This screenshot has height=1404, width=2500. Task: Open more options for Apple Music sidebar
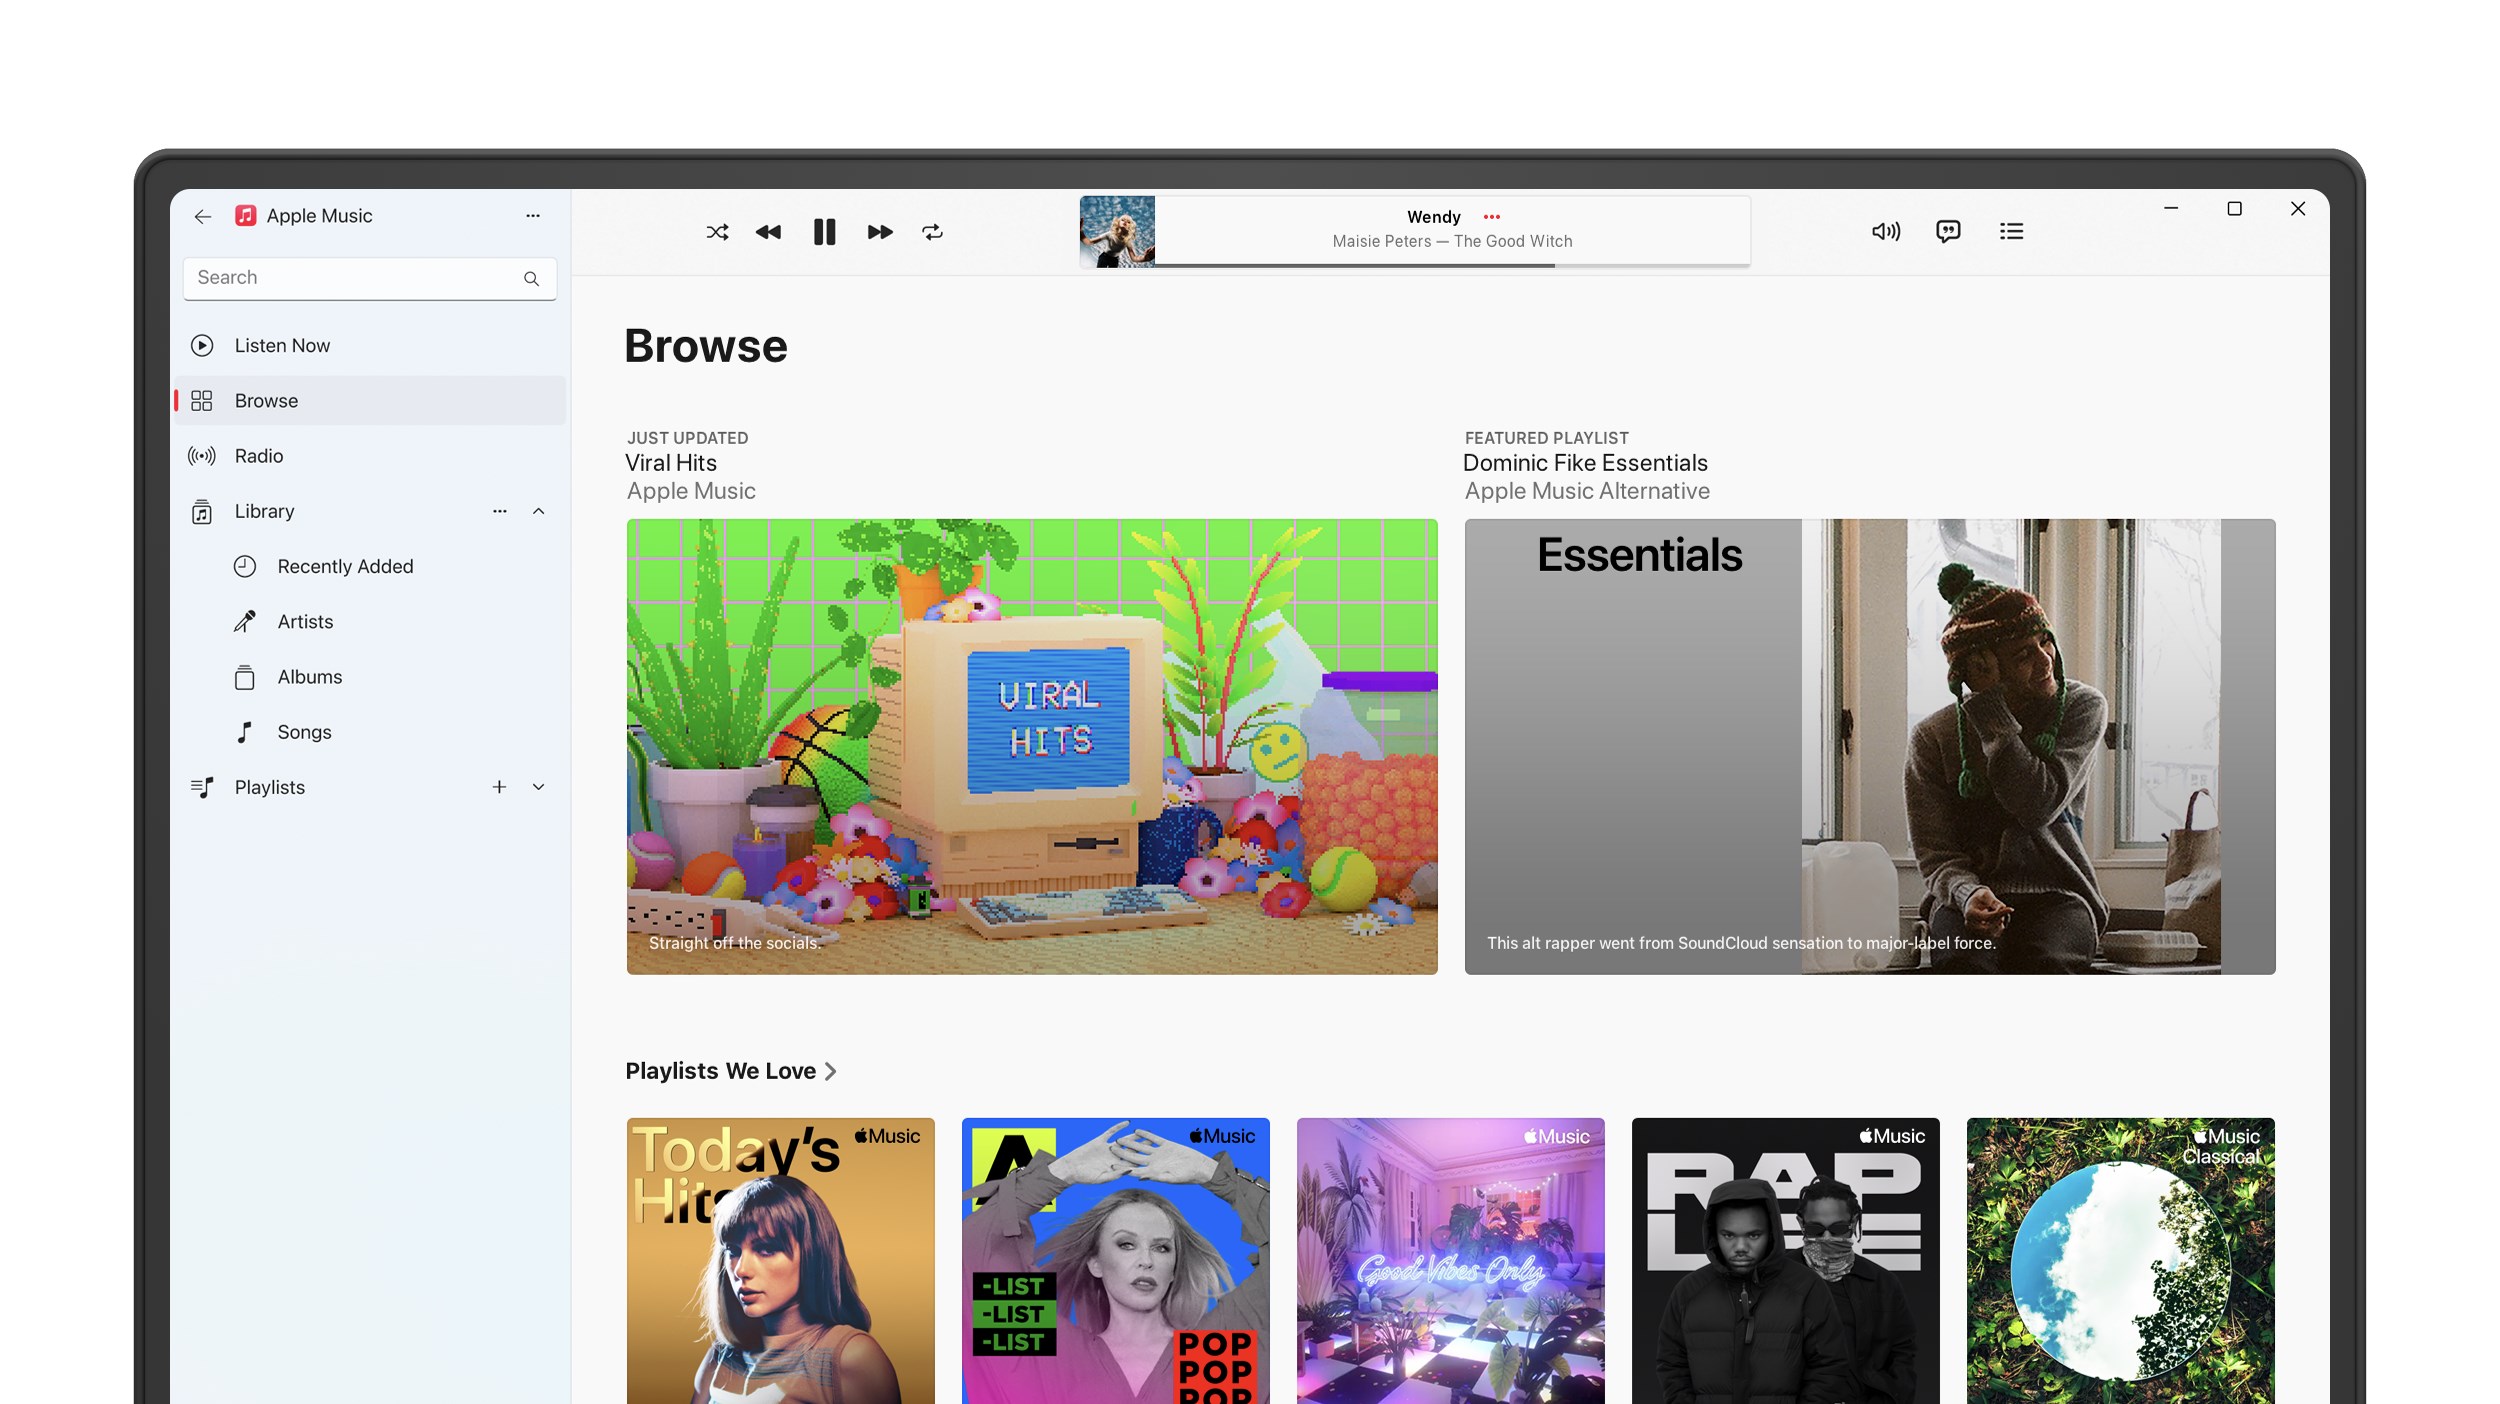[x=532, y=215]
